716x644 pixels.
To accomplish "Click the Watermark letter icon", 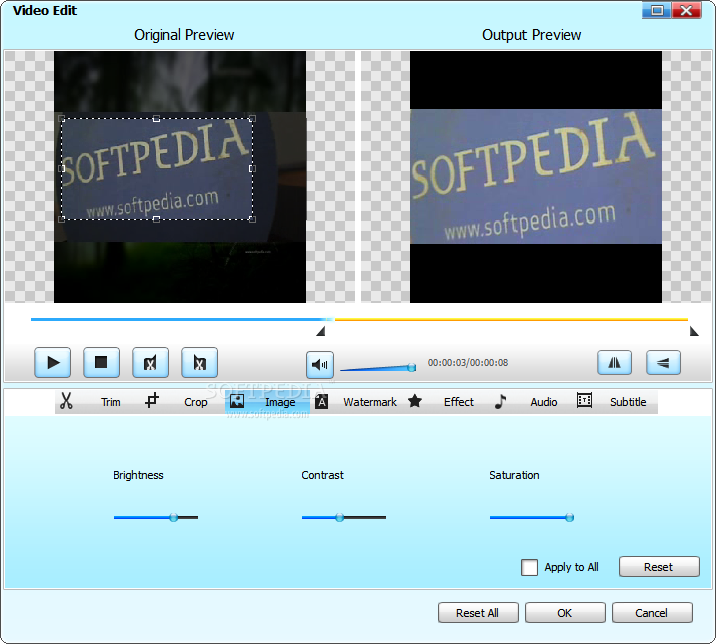I will pyautogui.click(x=321, y=401).
